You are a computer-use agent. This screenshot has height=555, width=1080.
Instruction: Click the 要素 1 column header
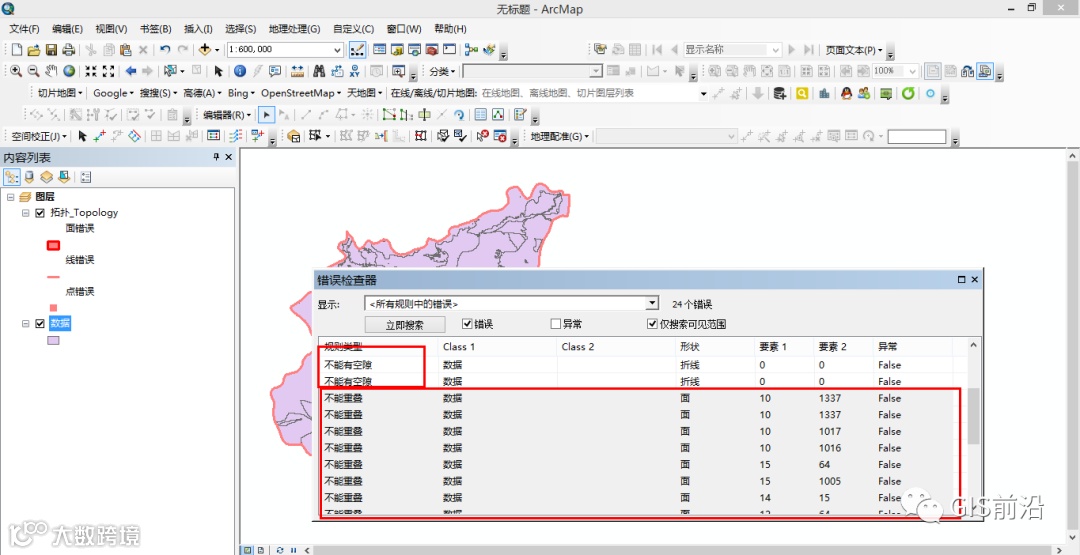pyautogui.click(x=783, y=347)
